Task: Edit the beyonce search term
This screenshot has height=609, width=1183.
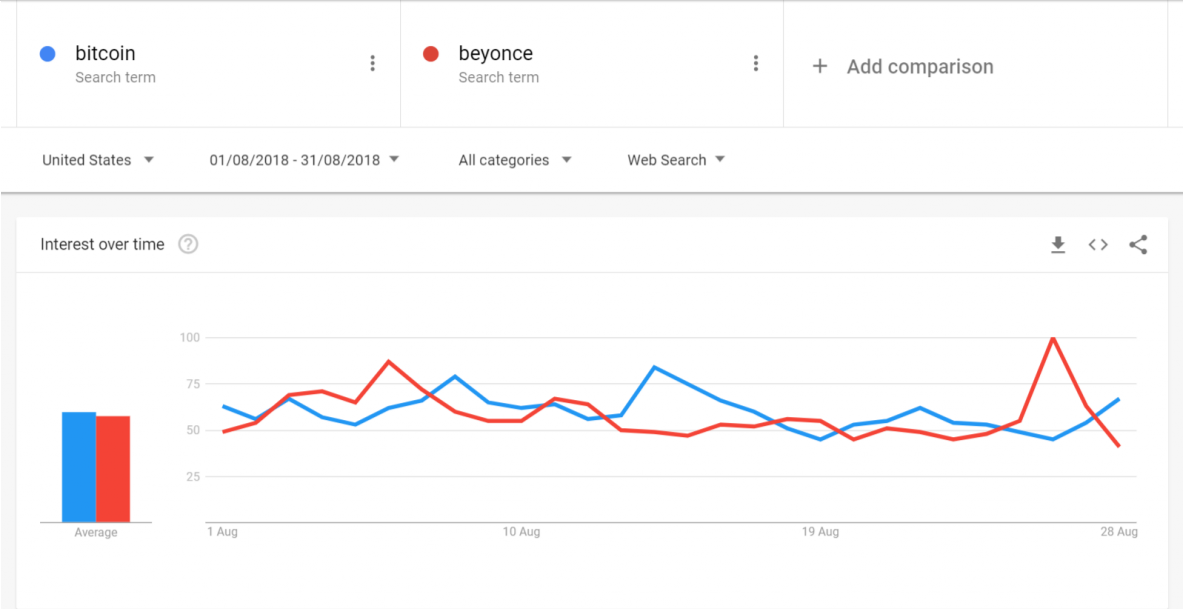Action: (x=495, y=54)
